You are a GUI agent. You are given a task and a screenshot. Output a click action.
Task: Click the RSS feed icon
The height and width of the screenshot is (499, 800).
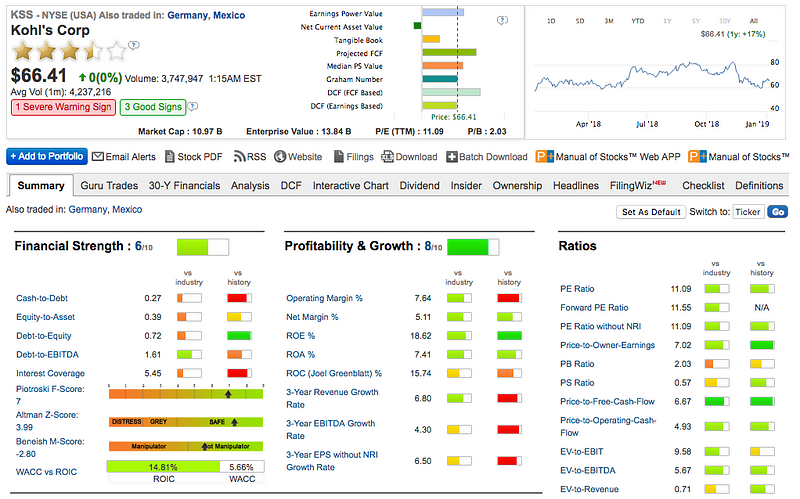coord(239,157)
